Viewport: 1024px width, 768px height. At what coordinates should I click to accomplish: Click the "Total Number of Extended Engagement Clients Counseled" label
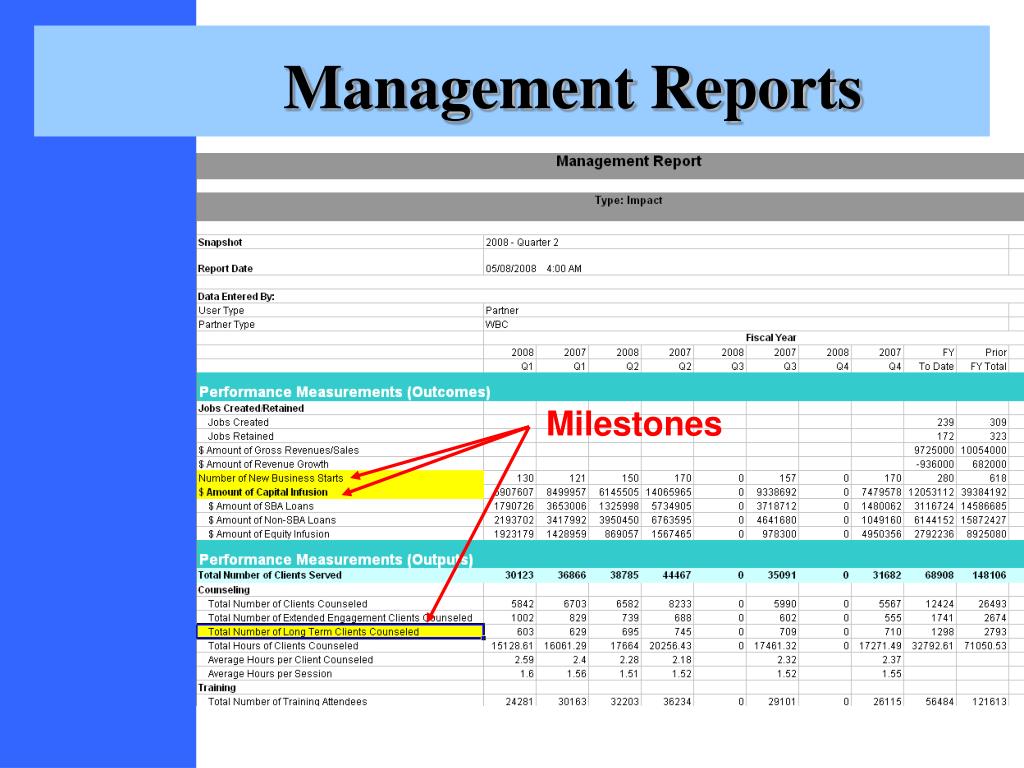click(340, 618)
